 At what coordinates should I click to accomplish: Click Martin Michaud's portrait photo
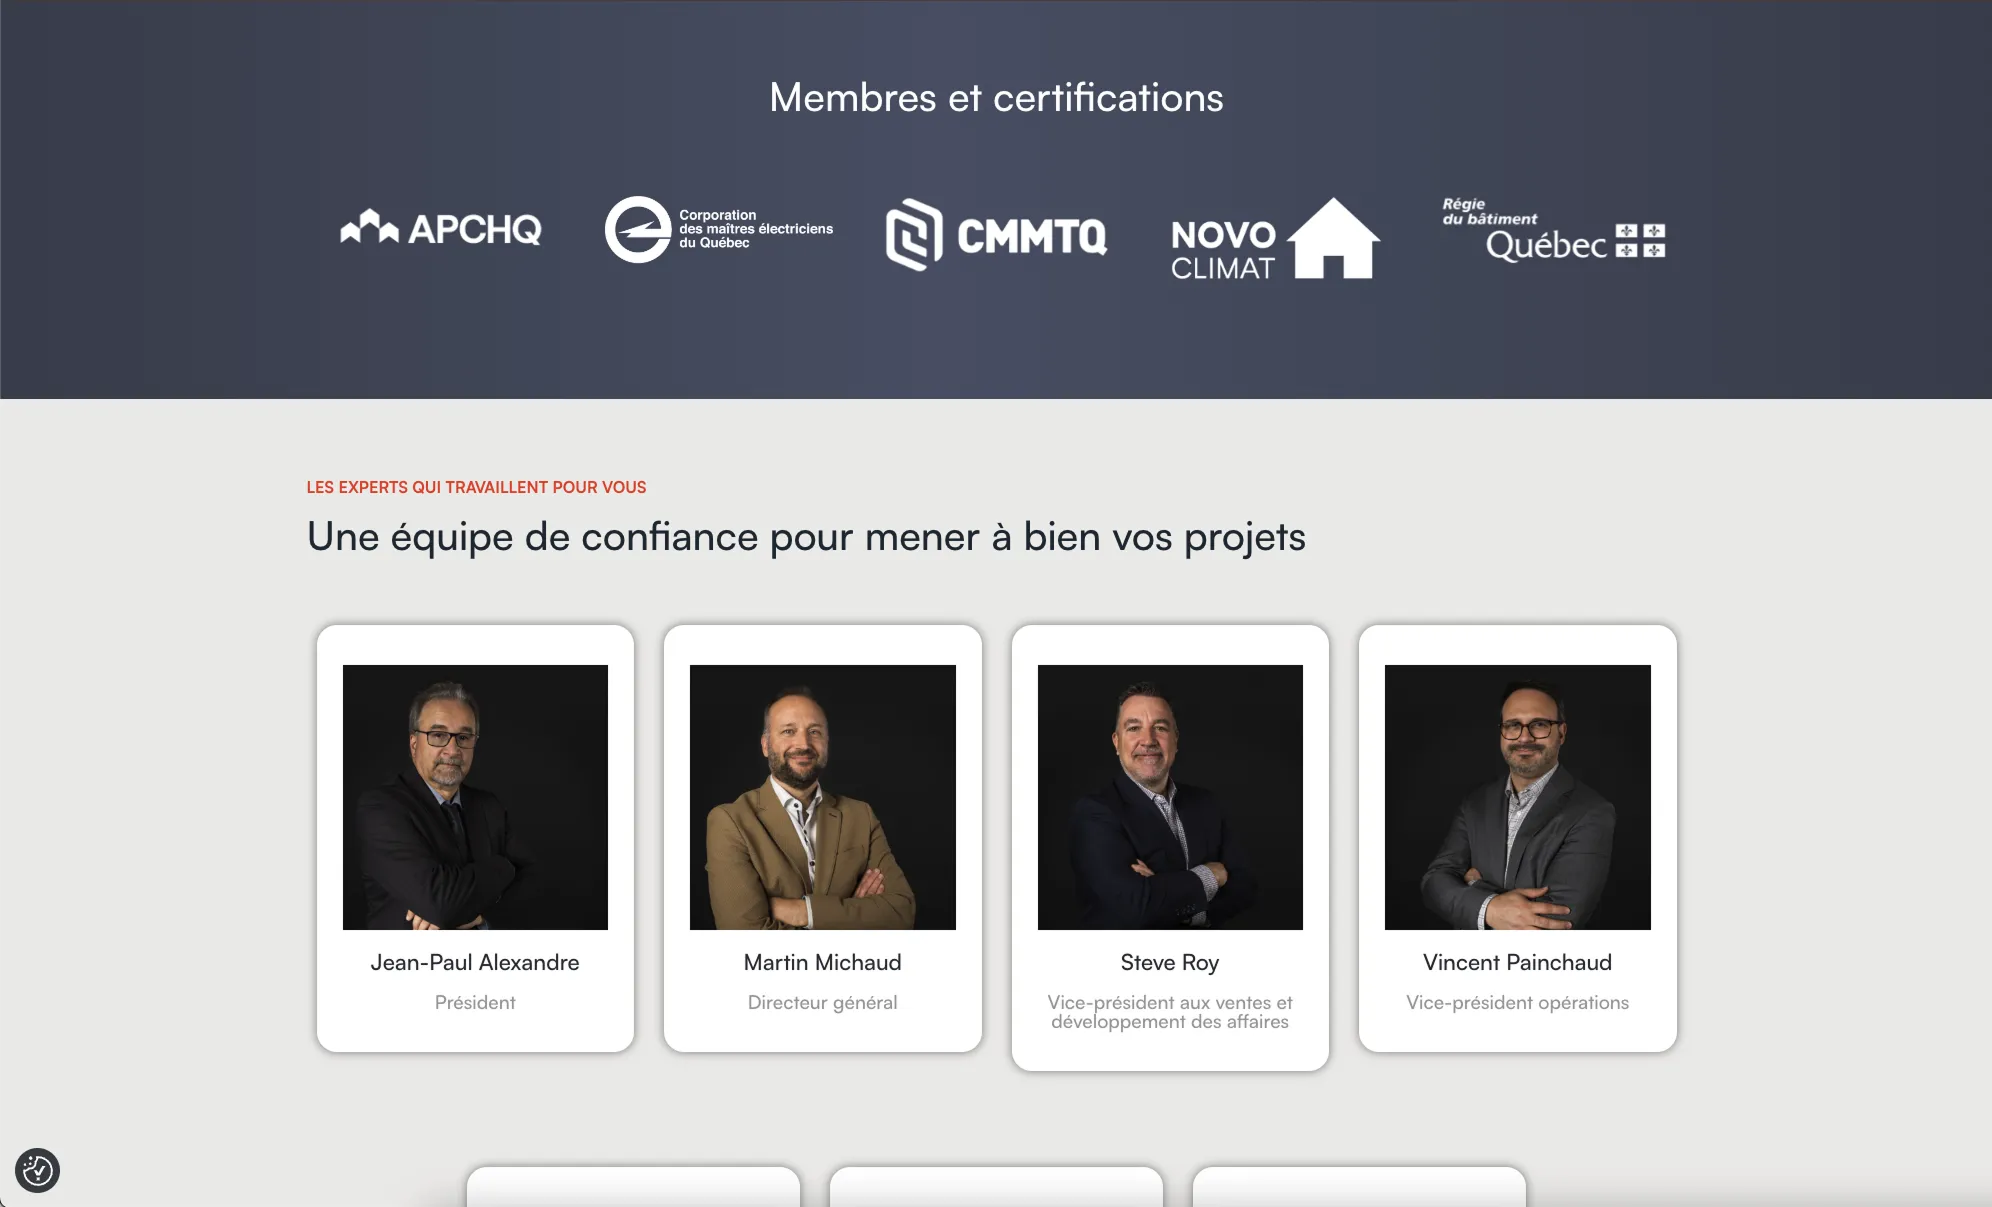coord(822,797)
